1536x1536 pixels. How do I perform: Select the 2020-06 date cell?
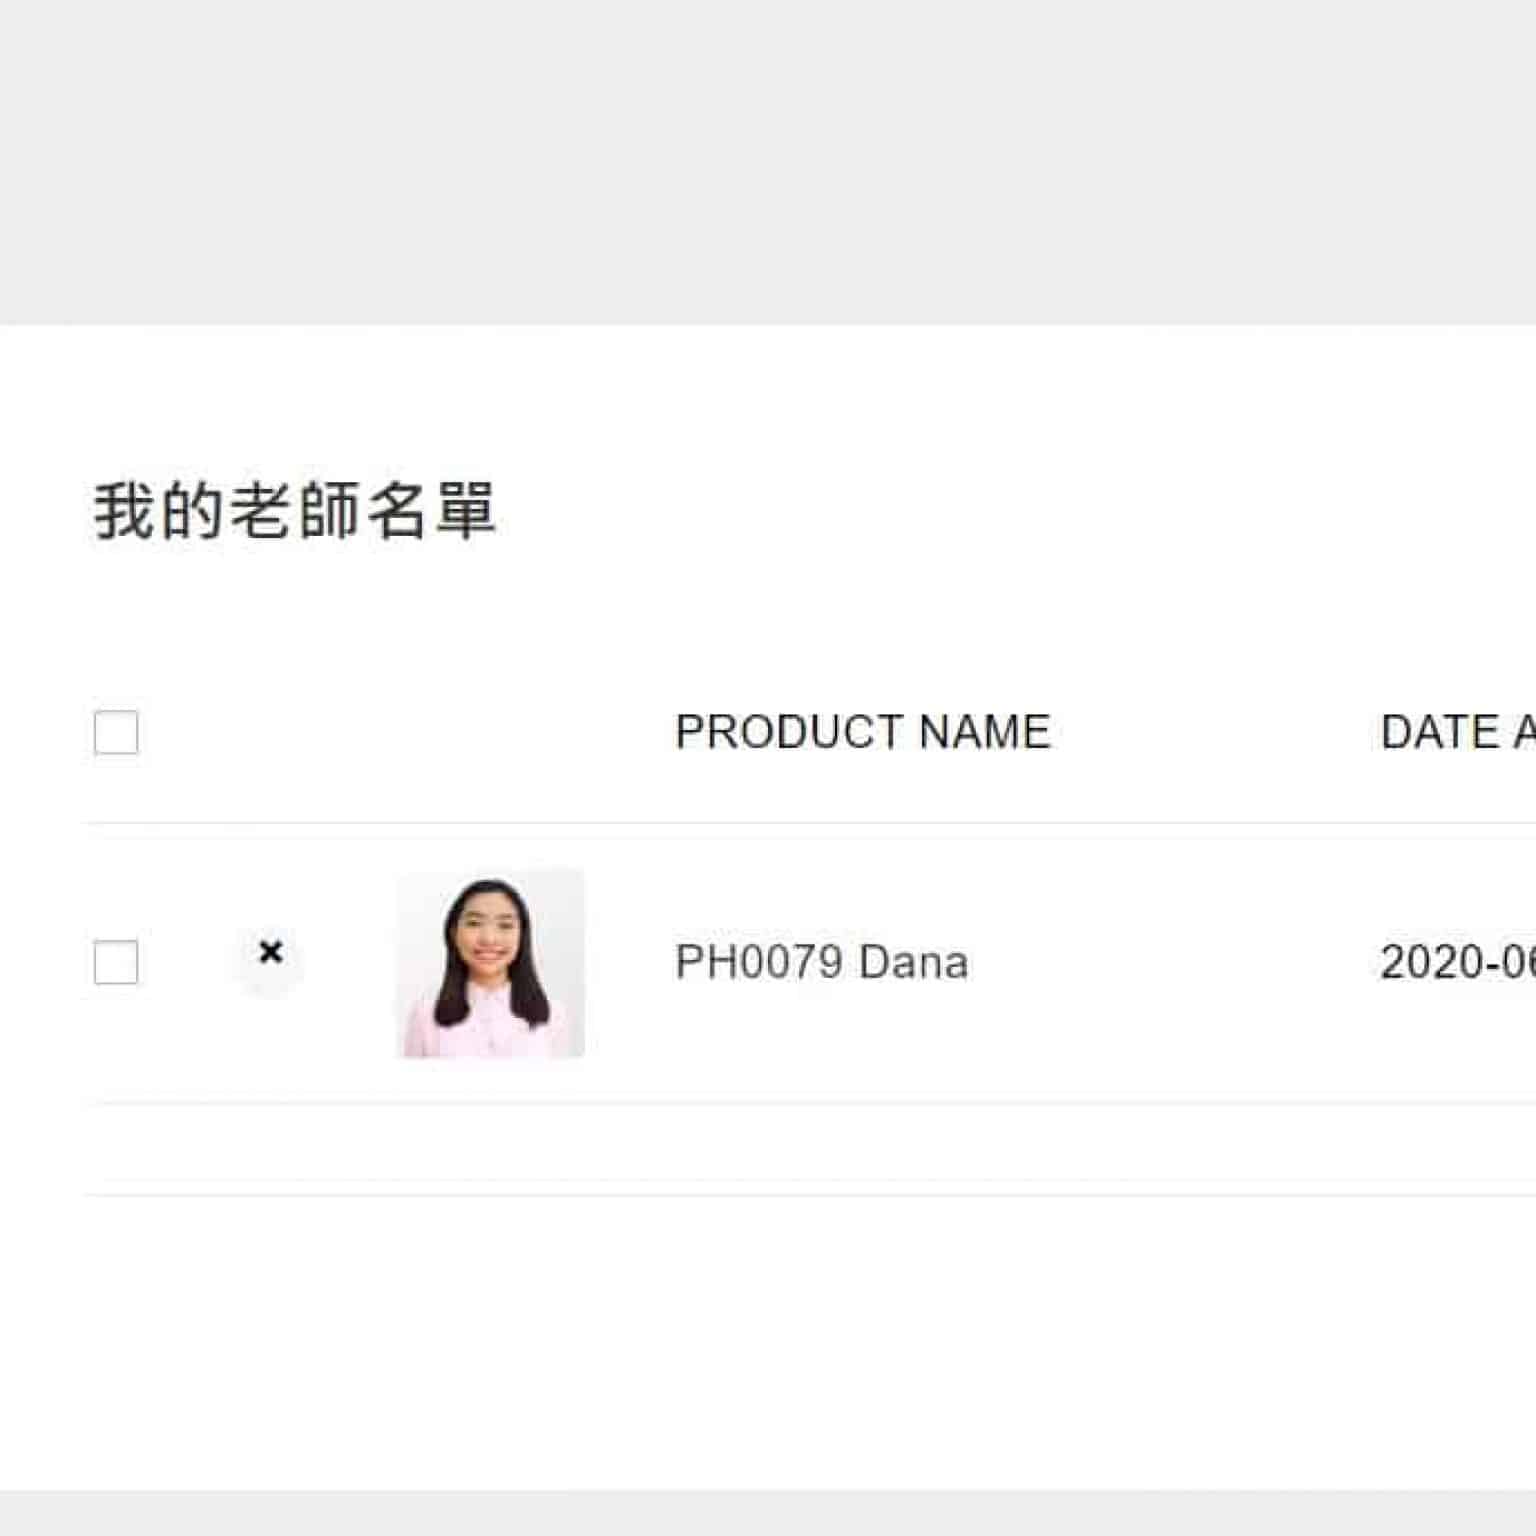(x=1458, y=962)
